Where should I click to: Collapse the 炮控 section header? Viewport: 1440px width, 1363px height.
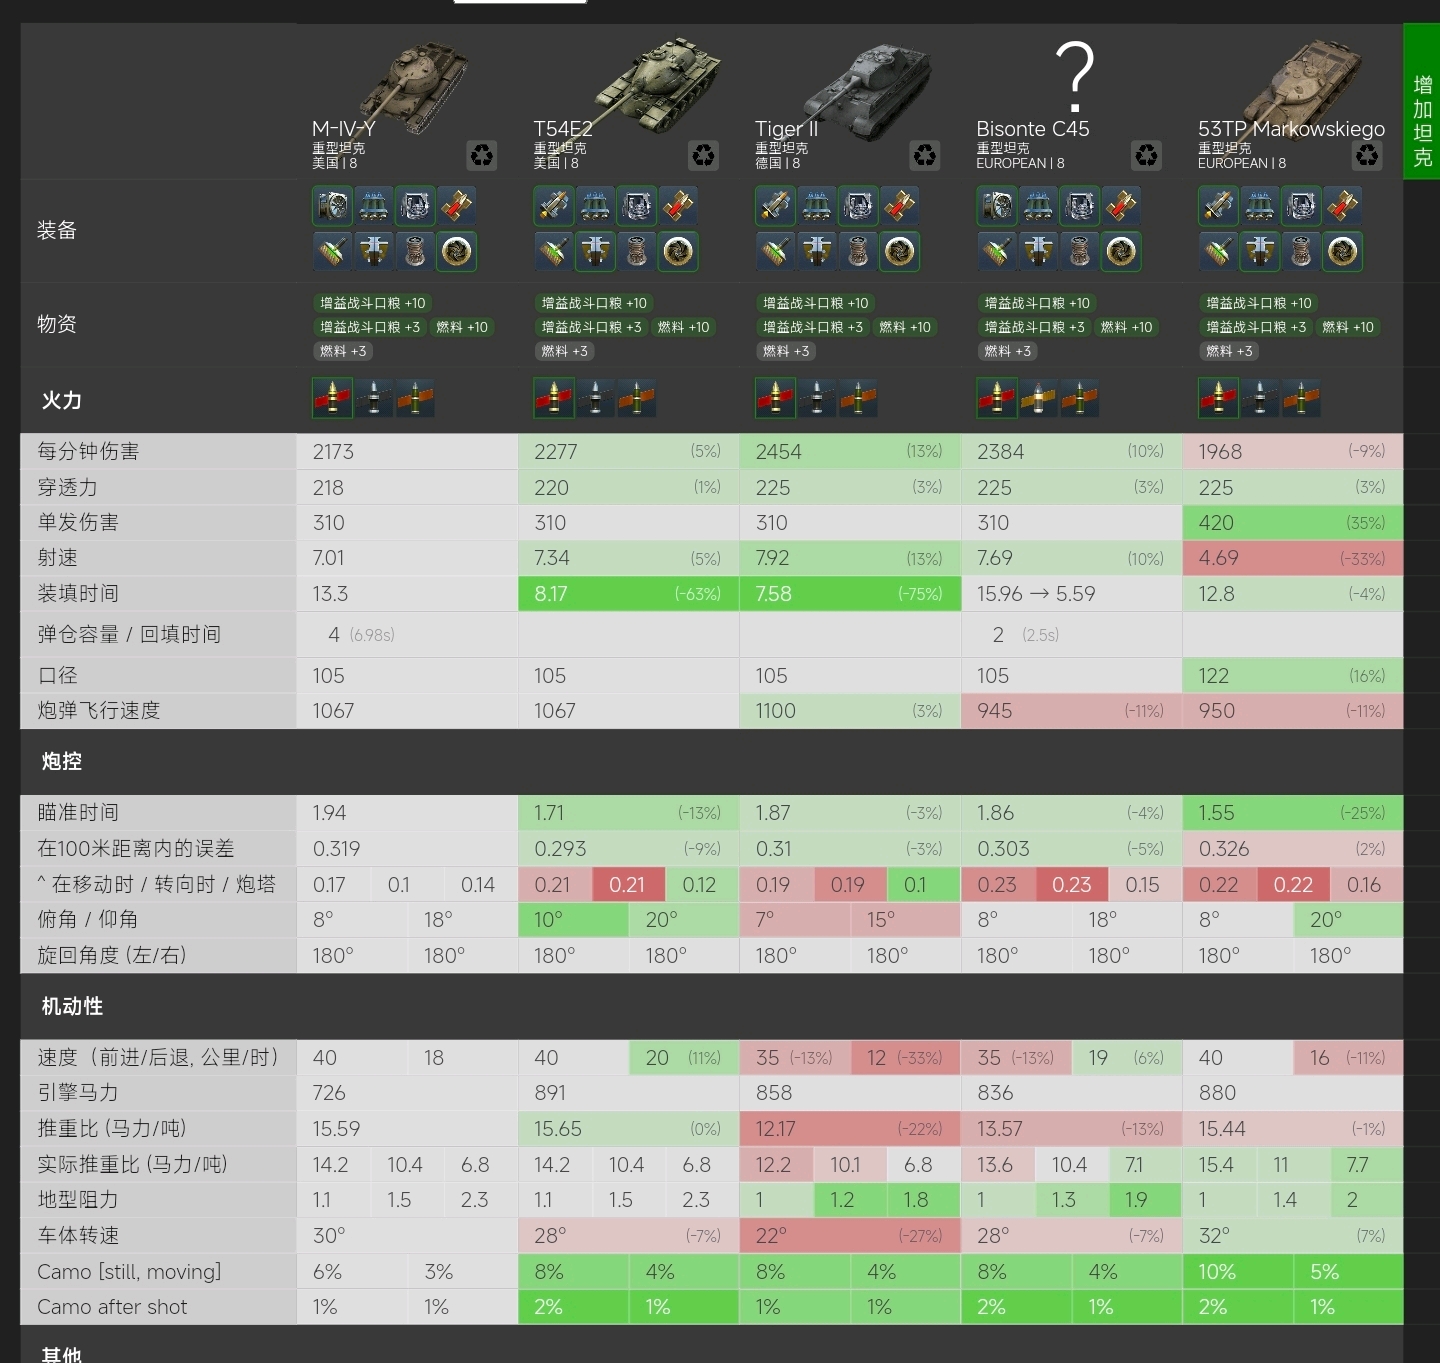point(62,761)
